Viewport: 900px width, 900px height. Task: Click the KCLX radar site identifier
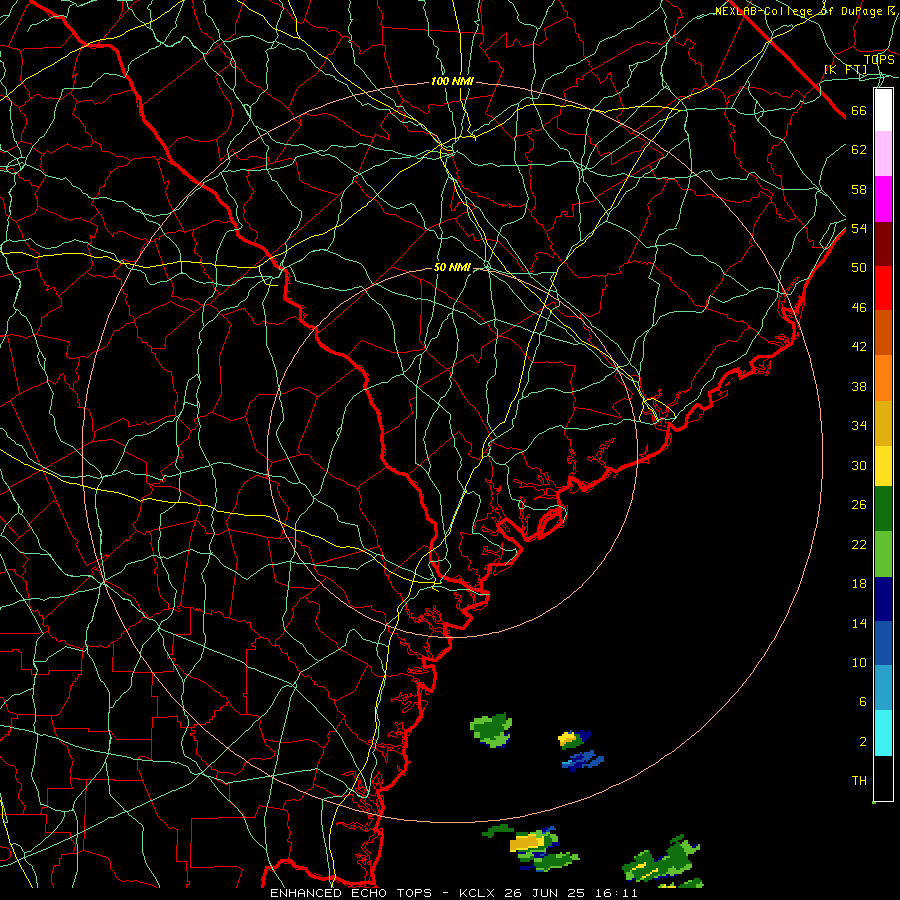point(478,893)
